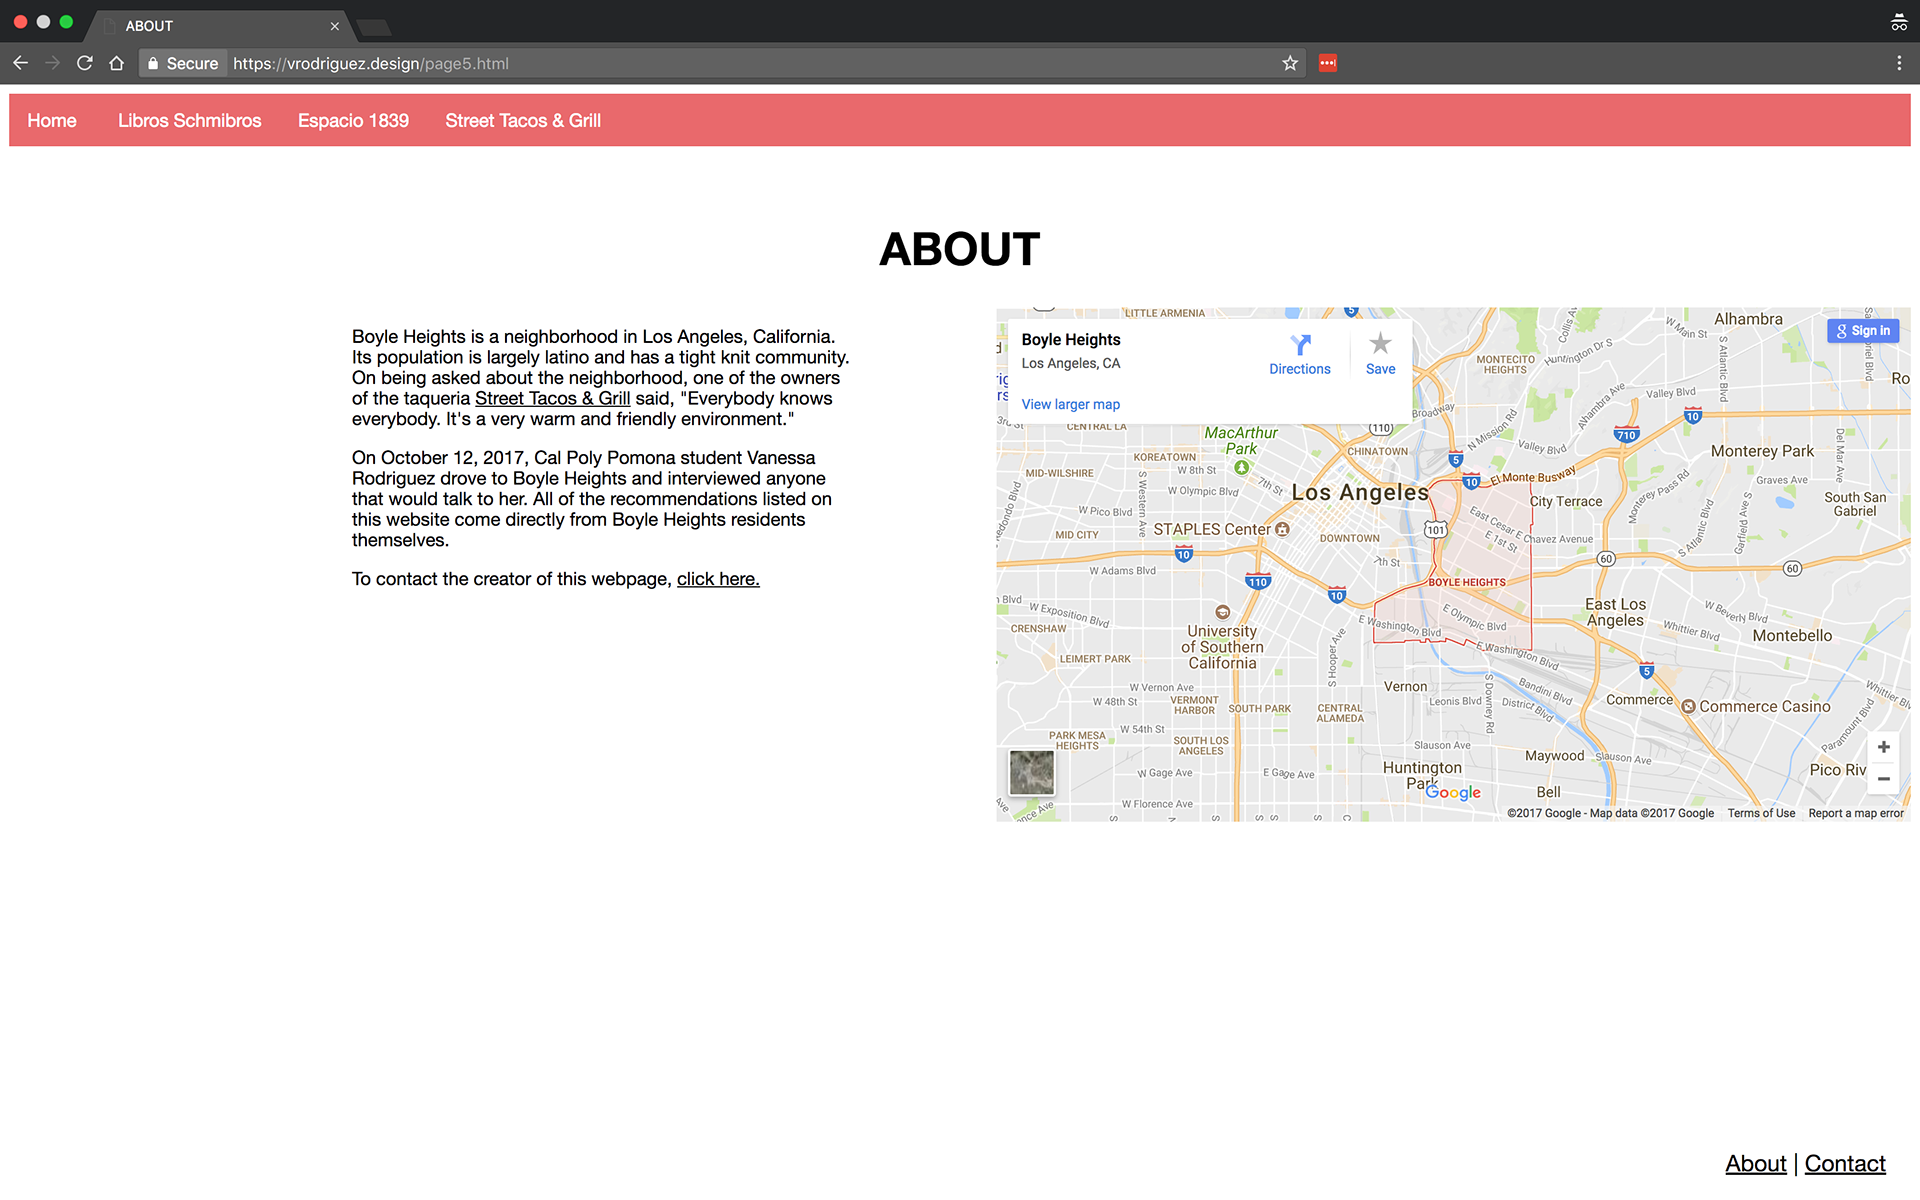The image size is (1920, 1200).
Task: Save Boyle Heights place with star
Action: pos(1380,354)
